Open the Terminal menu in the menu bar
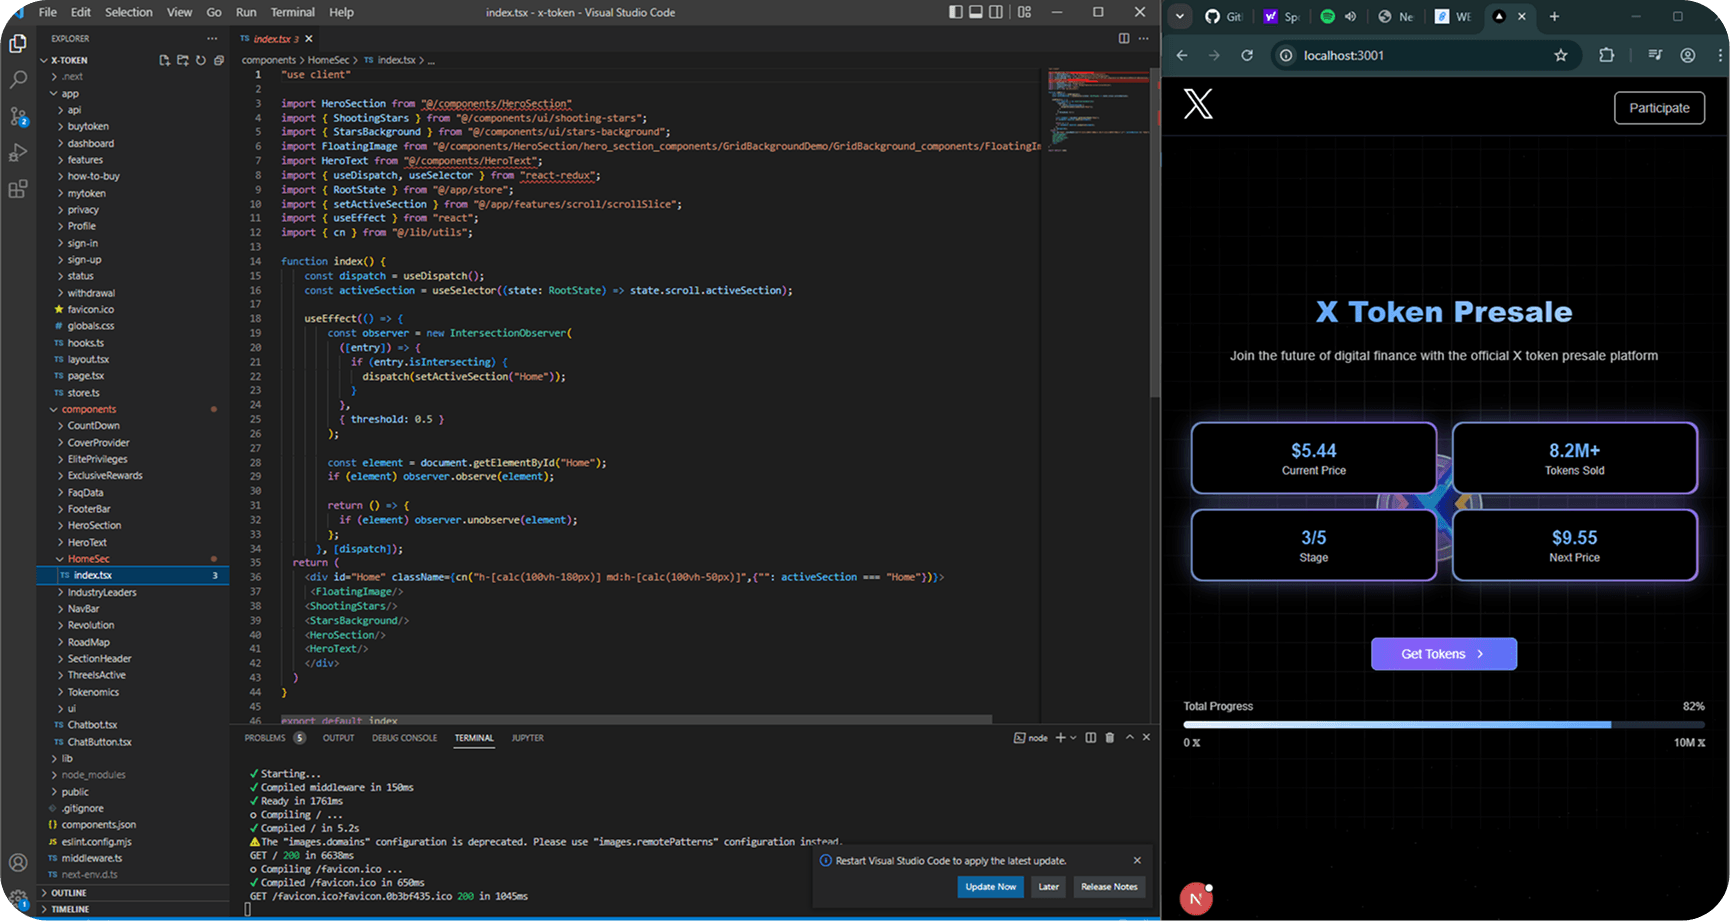The width and height of the screenshot is (1730, 921). point(292,12)
